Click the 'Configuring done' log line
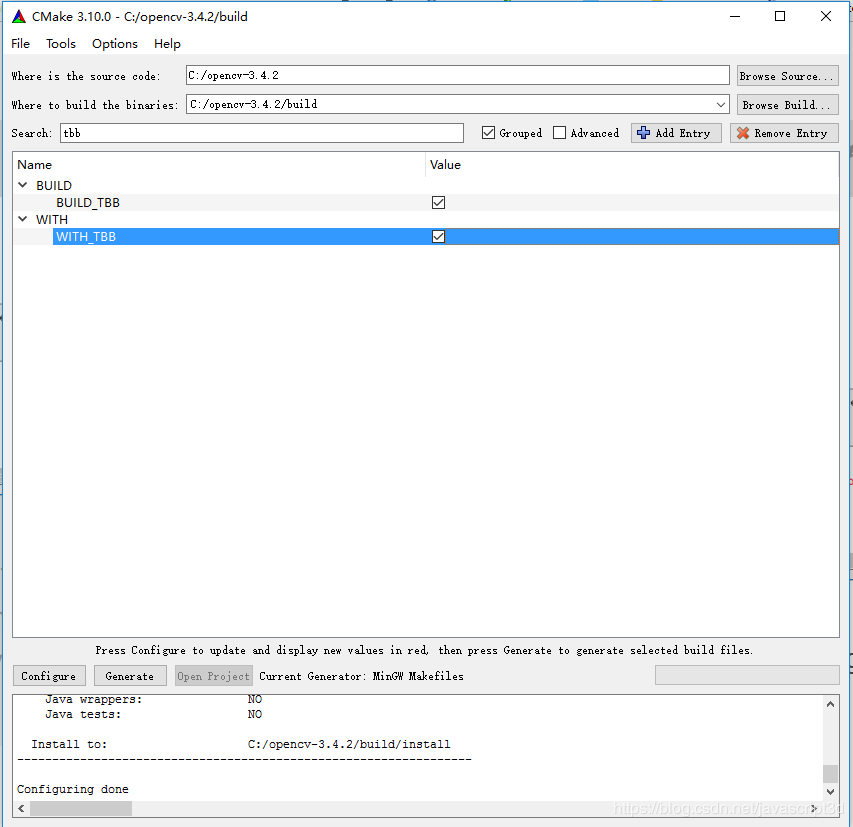853x827 pixels. [x=73, y=789]
